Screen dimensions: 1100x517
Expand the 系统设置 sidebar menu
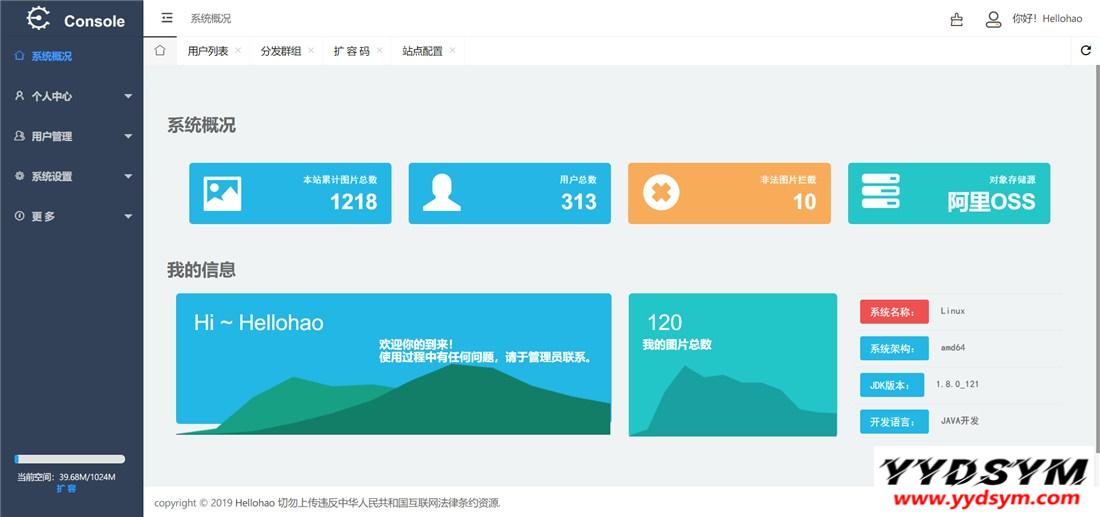[x=70, y=176]
